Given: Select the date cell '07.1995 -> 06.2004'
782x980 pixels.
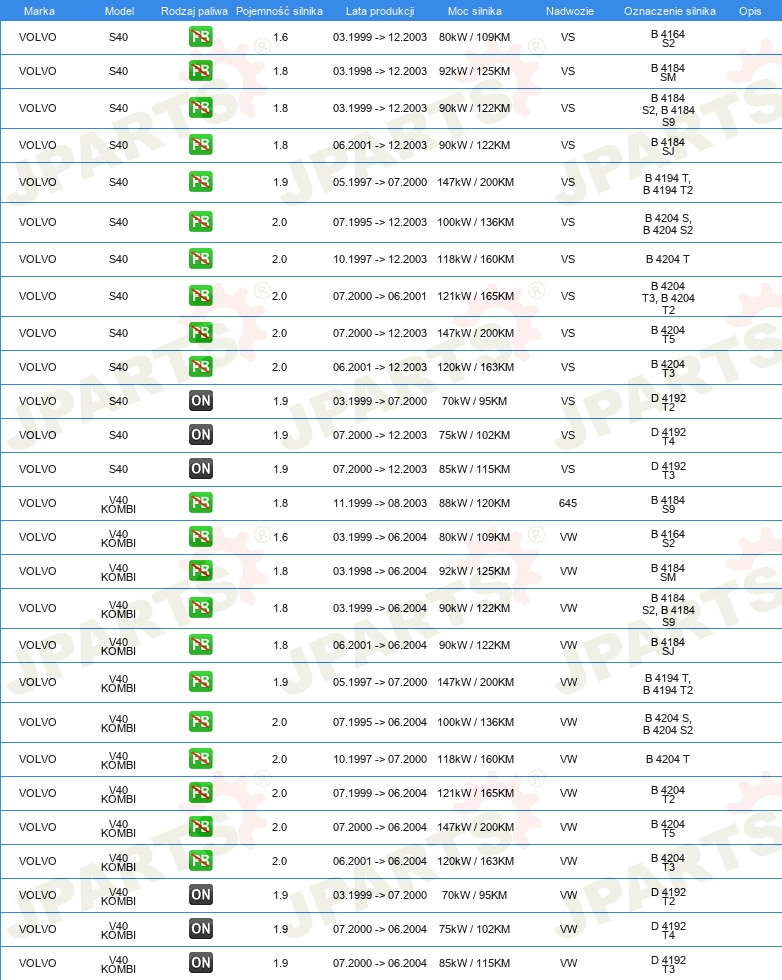Looking at the screenshot, I should tap(380, 722).
